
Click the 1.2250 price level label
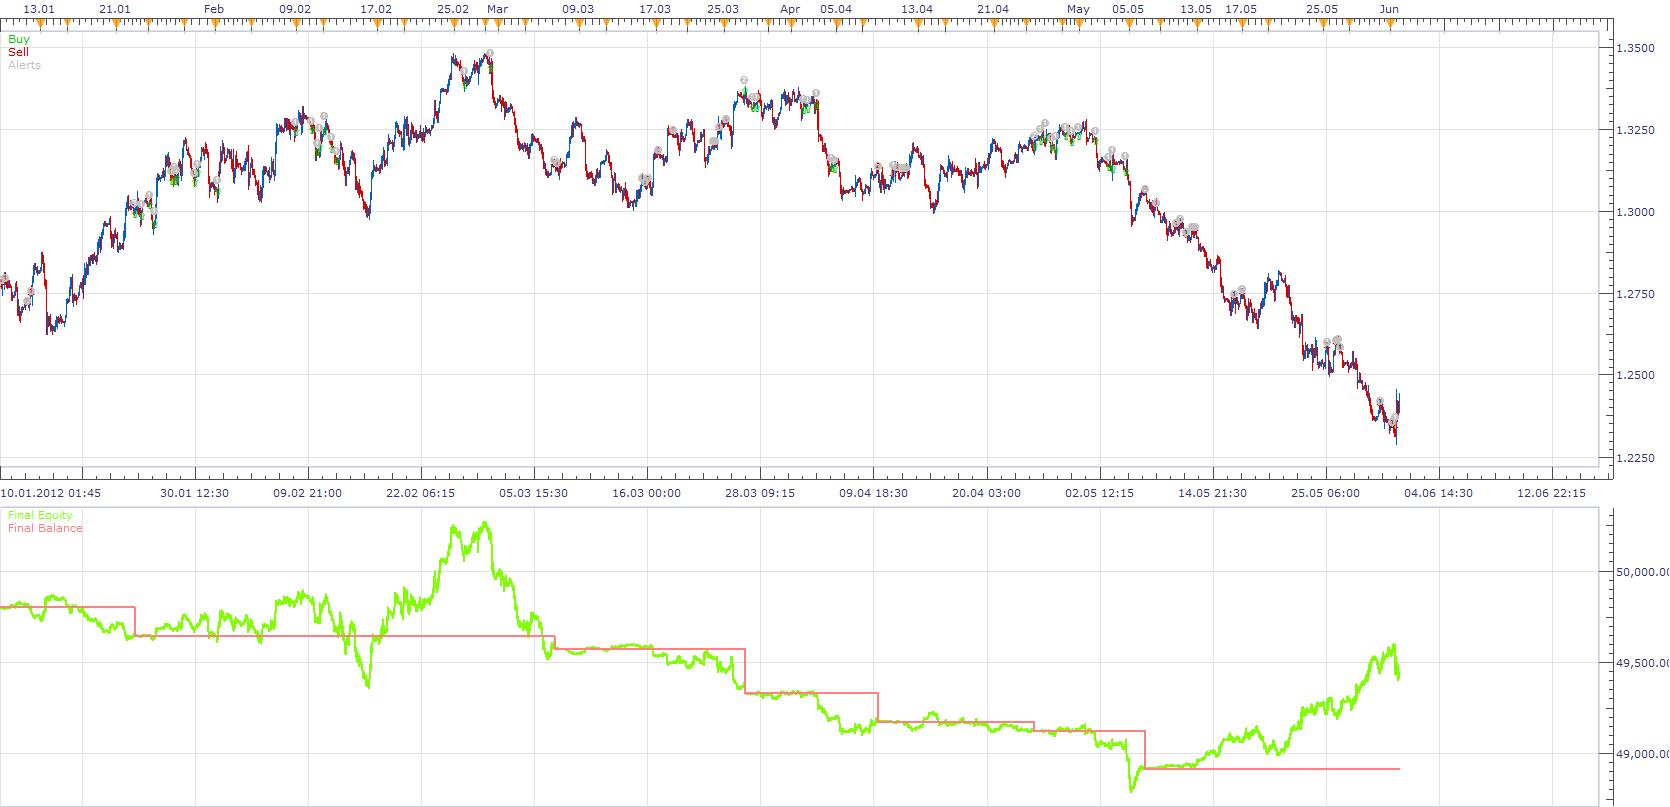tap(1636, 458)
